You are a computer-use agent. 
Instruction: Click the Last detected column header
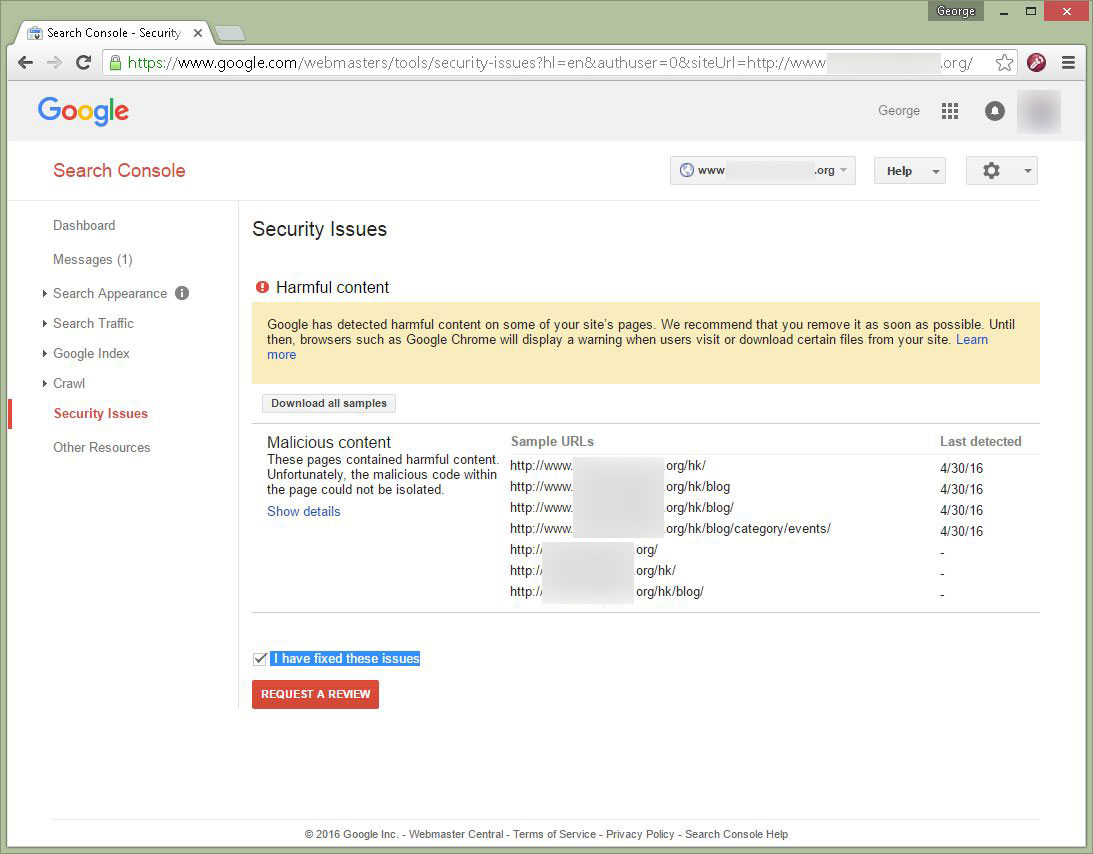(980, 441)
